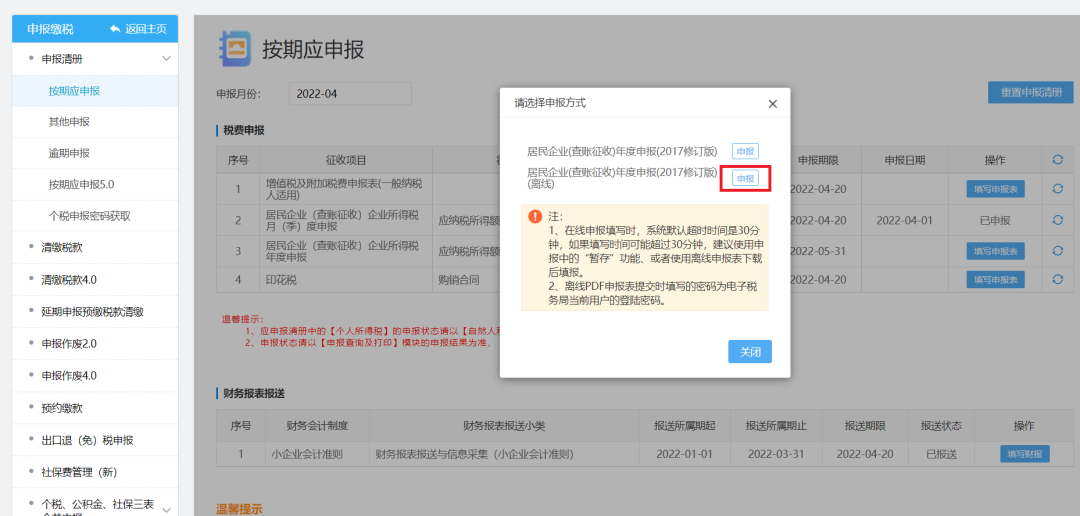Open 其他申报 sidebar item
The width and height of the screenshot is (1080, 516).
69,122
